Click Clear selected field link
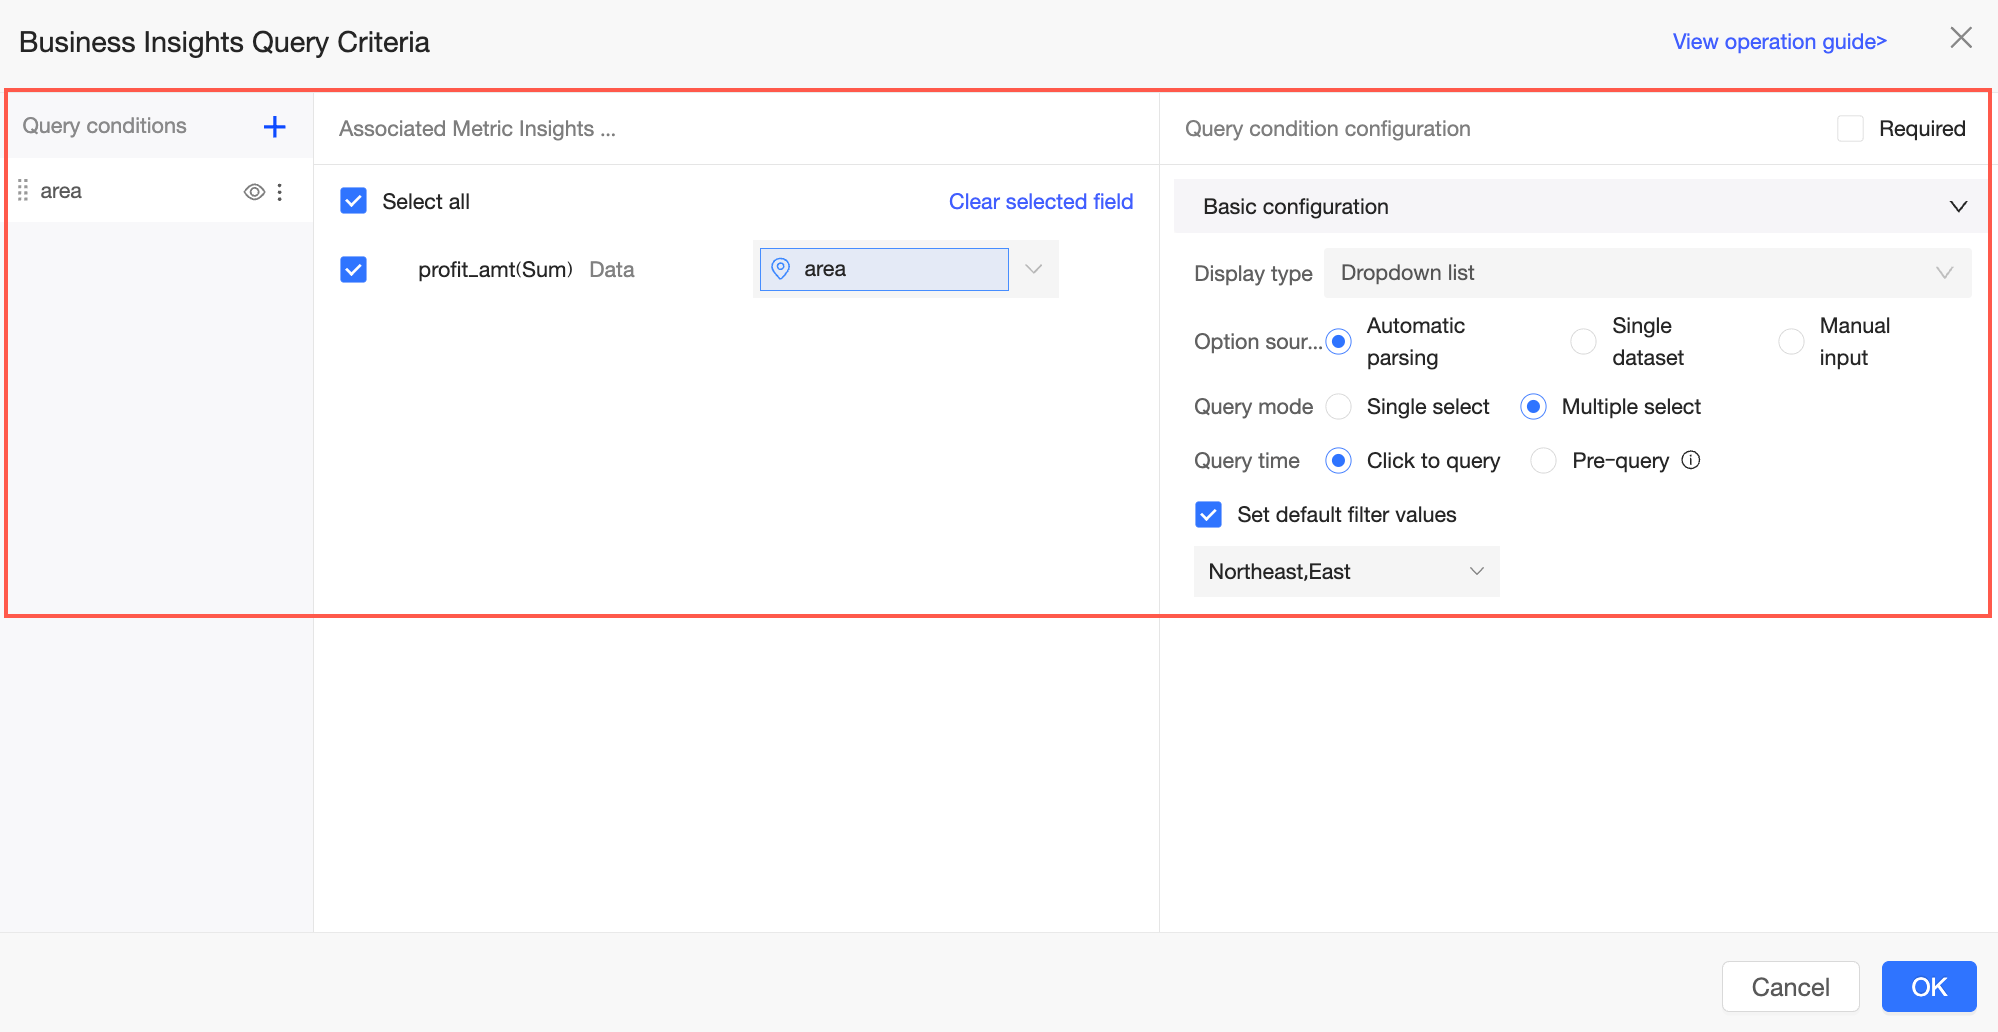This screenshot has width=1998, height=1032. point(1040,201)
